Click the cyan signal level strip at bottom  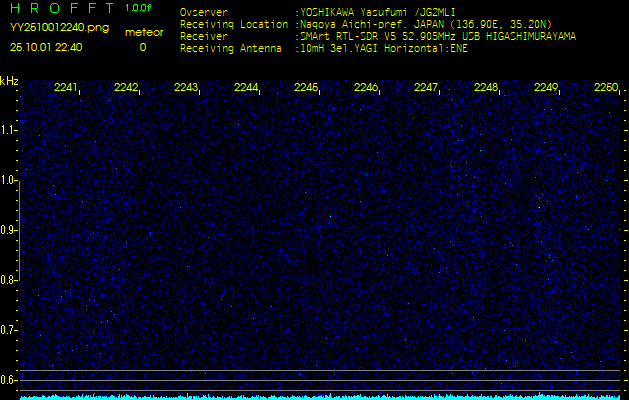(x=320, y=396)
